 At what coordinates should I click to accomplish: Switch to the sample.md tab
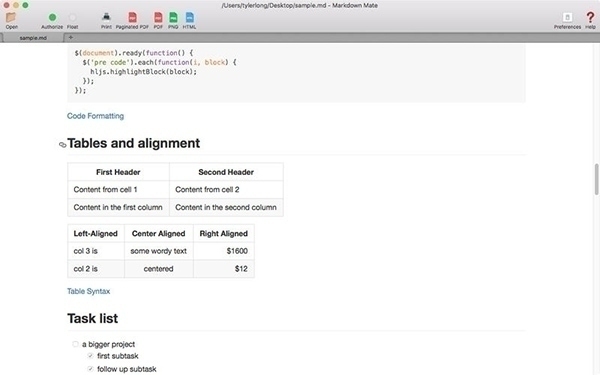click(33, 38)
